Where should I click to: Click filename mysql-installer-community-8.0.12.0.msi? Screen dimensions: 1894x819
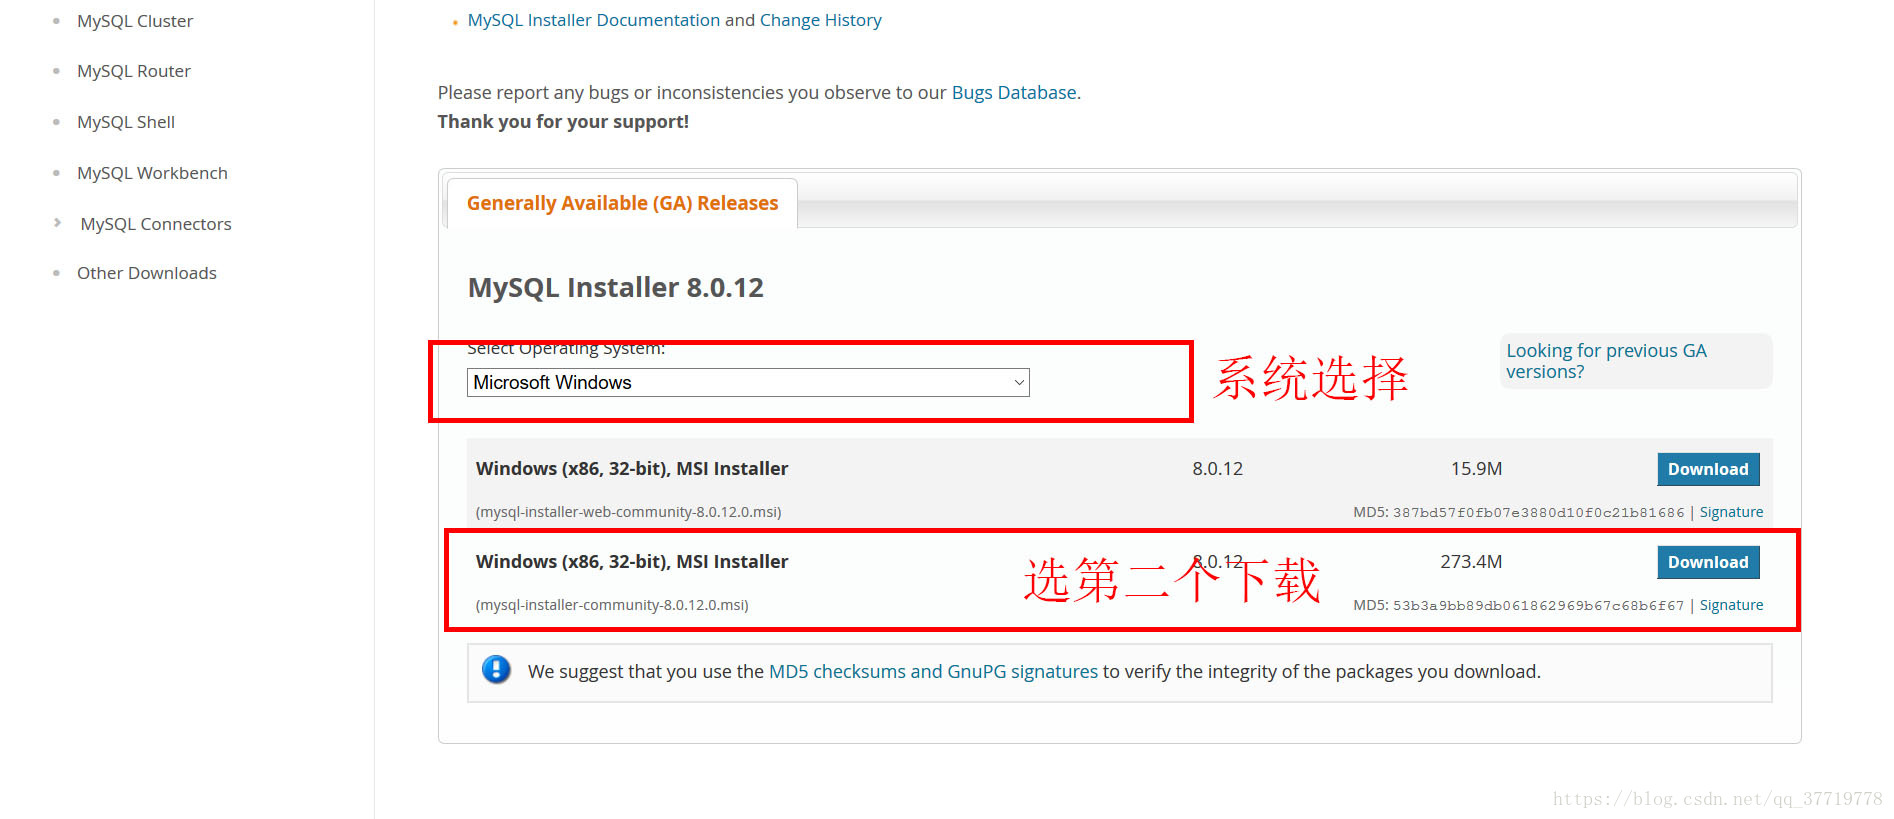pyautogui.click(x=612, y=605)
